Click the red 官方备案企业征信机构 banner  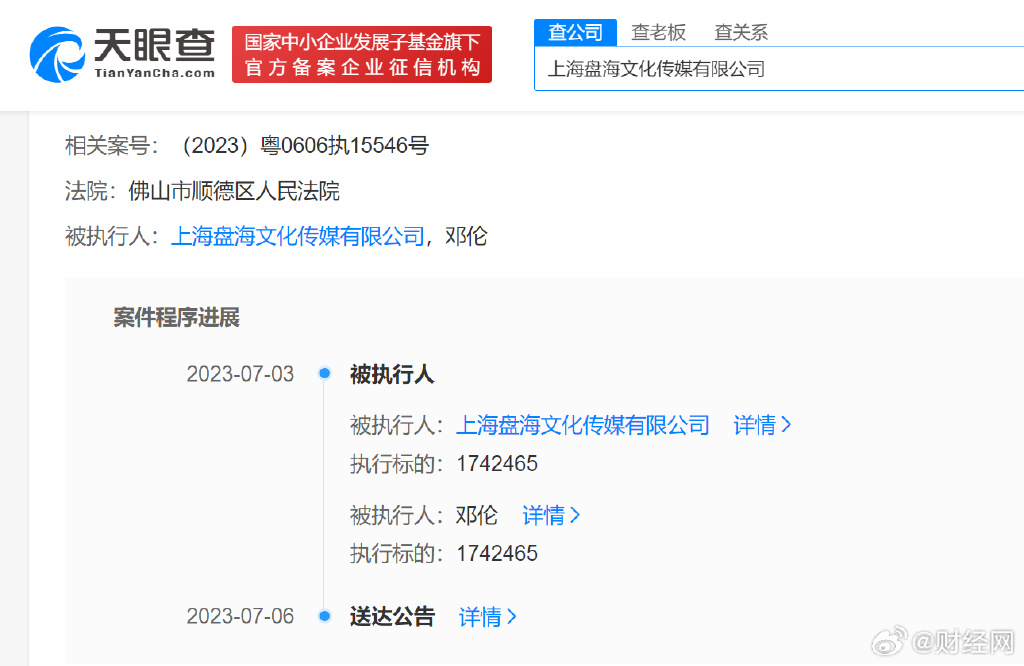click(362, 55)
